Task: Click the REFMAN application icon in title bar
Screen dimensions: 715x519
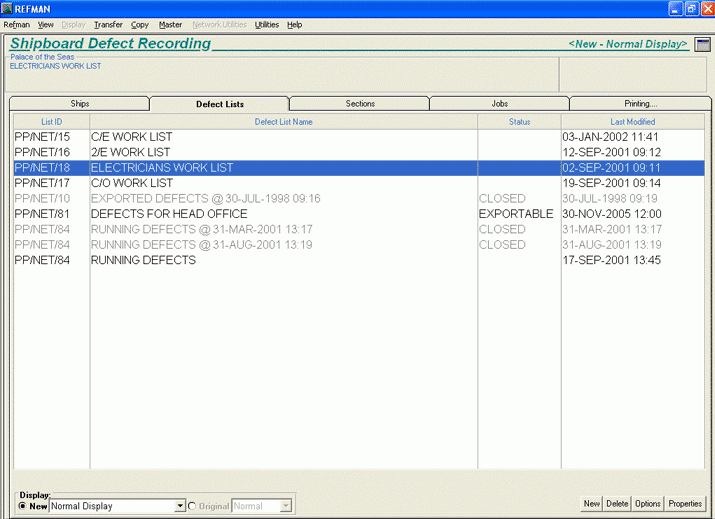Action: point(8,8)
